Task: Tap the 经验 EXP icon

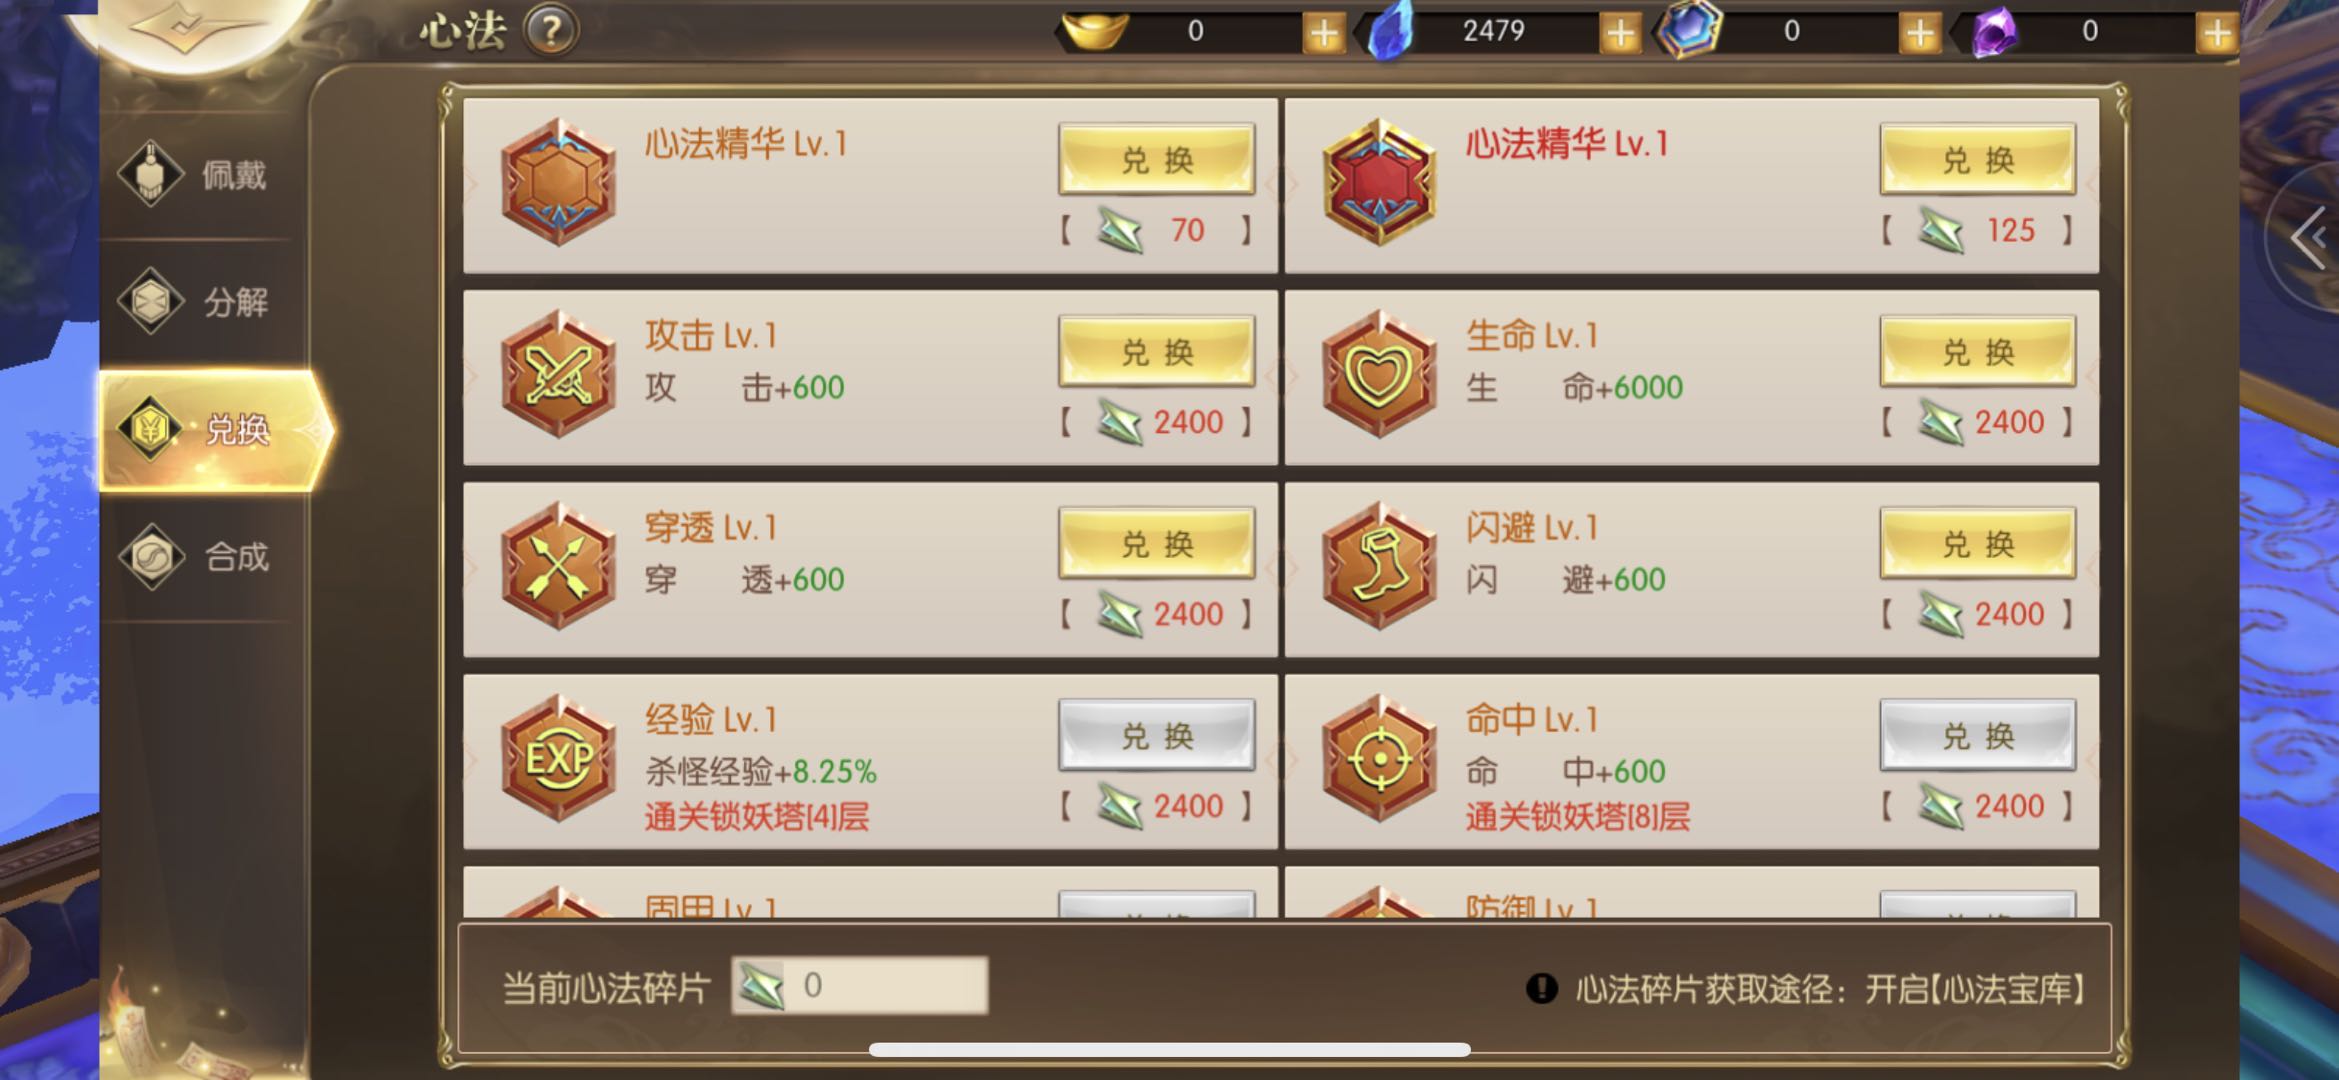Action: click(558, 759)
